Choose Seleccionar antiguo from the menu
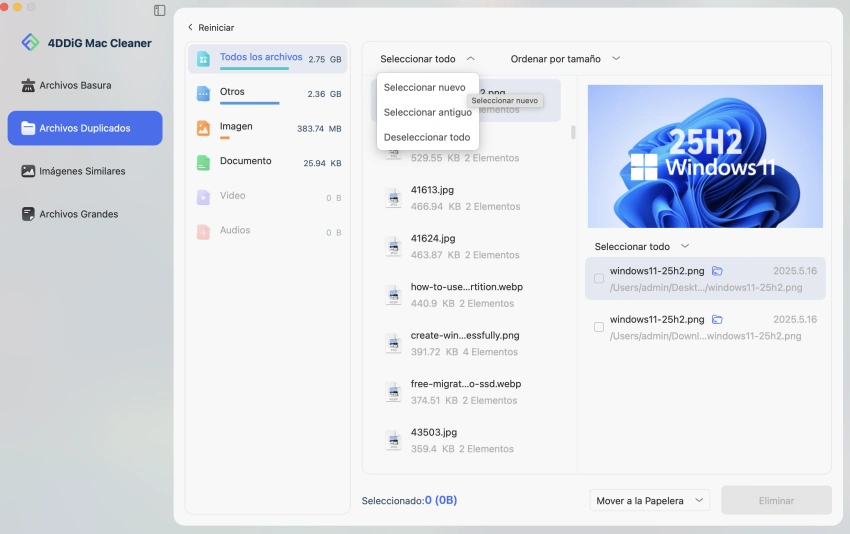Screen dimensions: 850x534 coord(428,112)
